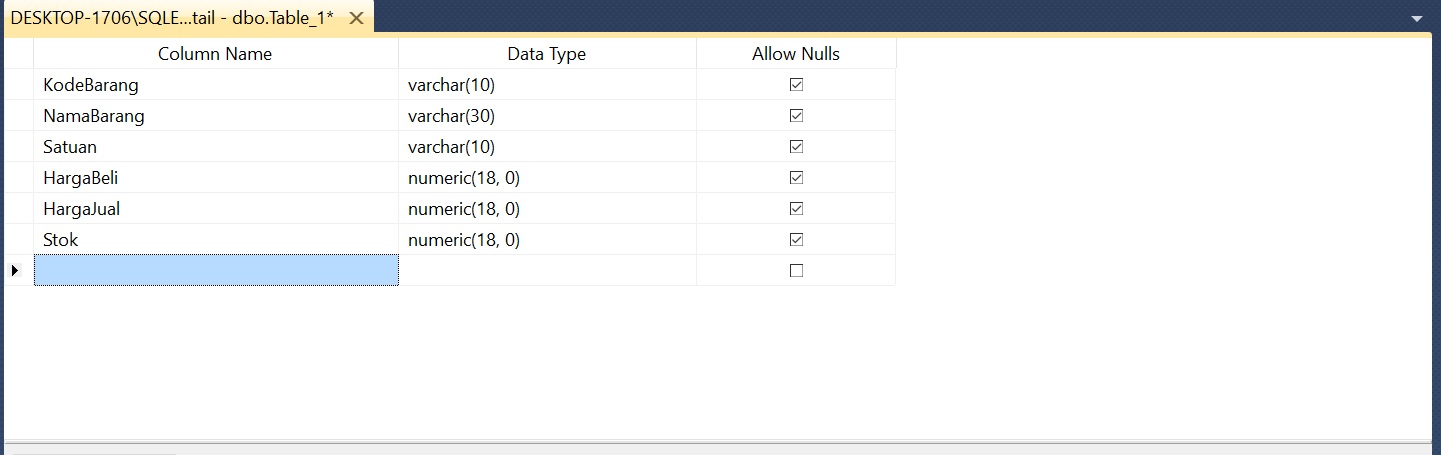
Task: Disable Allow Nulls for HargaJual
Action: click(x=796, y=209)
